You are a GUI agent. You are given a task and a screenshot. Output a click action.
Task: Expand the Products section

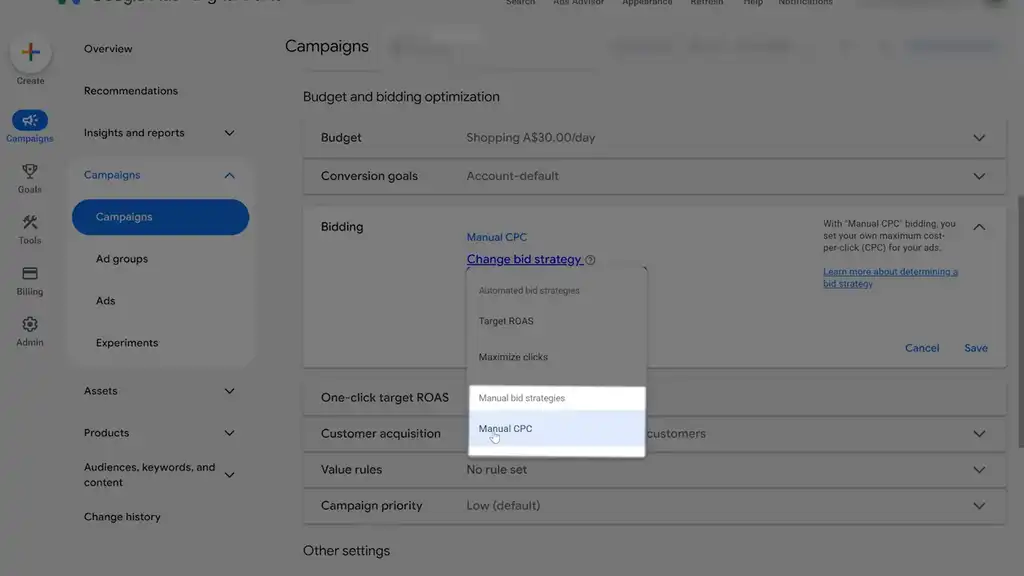pos(229,433)
